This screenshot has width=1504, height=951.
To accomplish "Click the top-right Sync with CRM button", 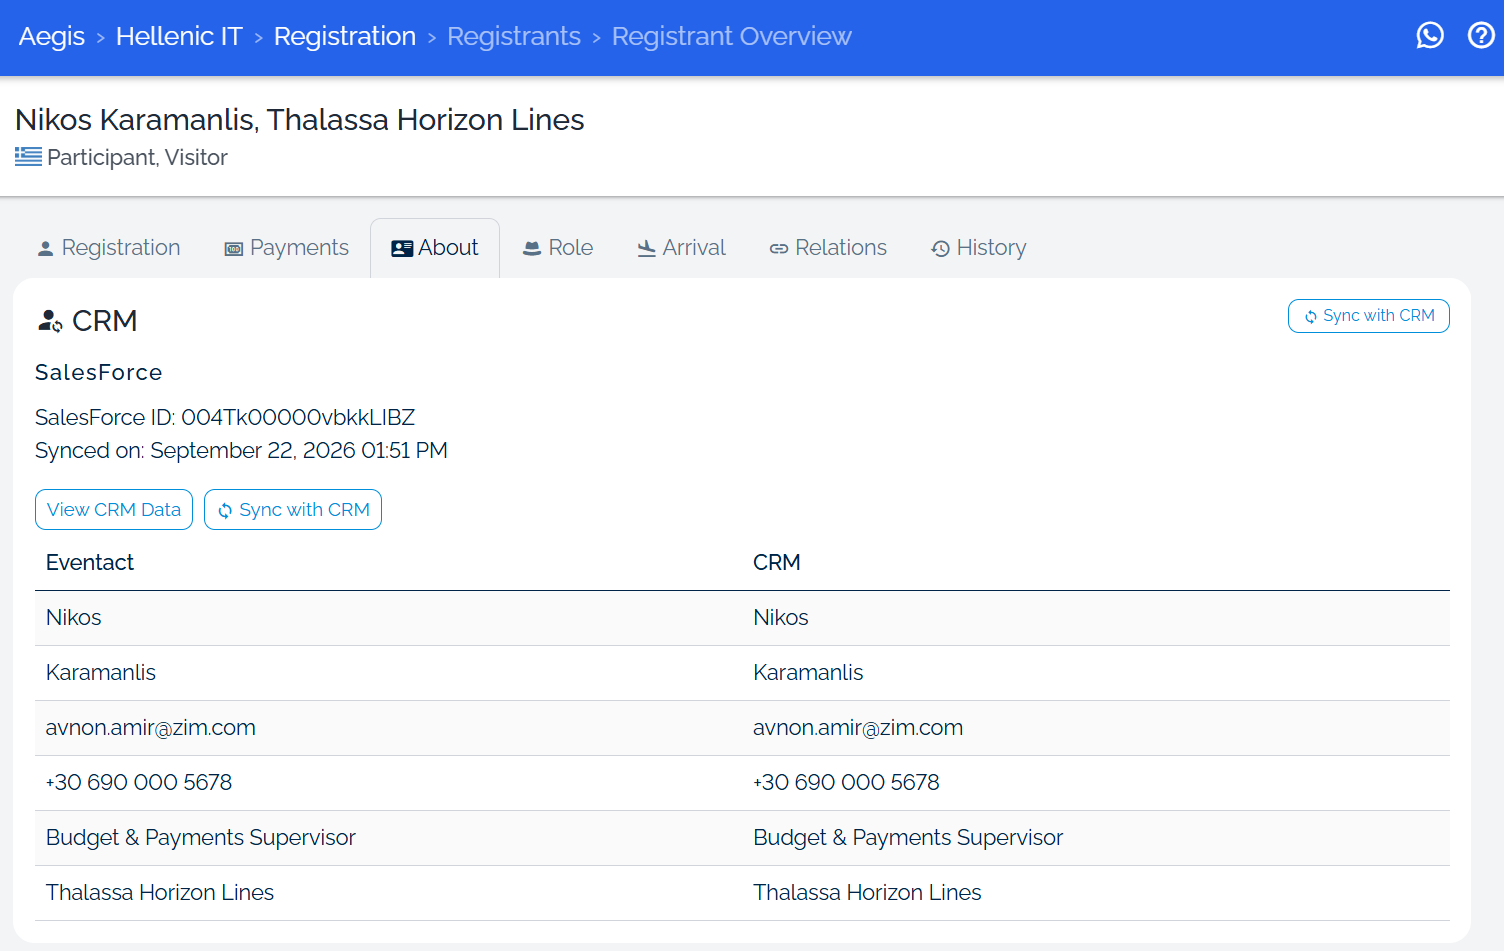I will 1368,316.
